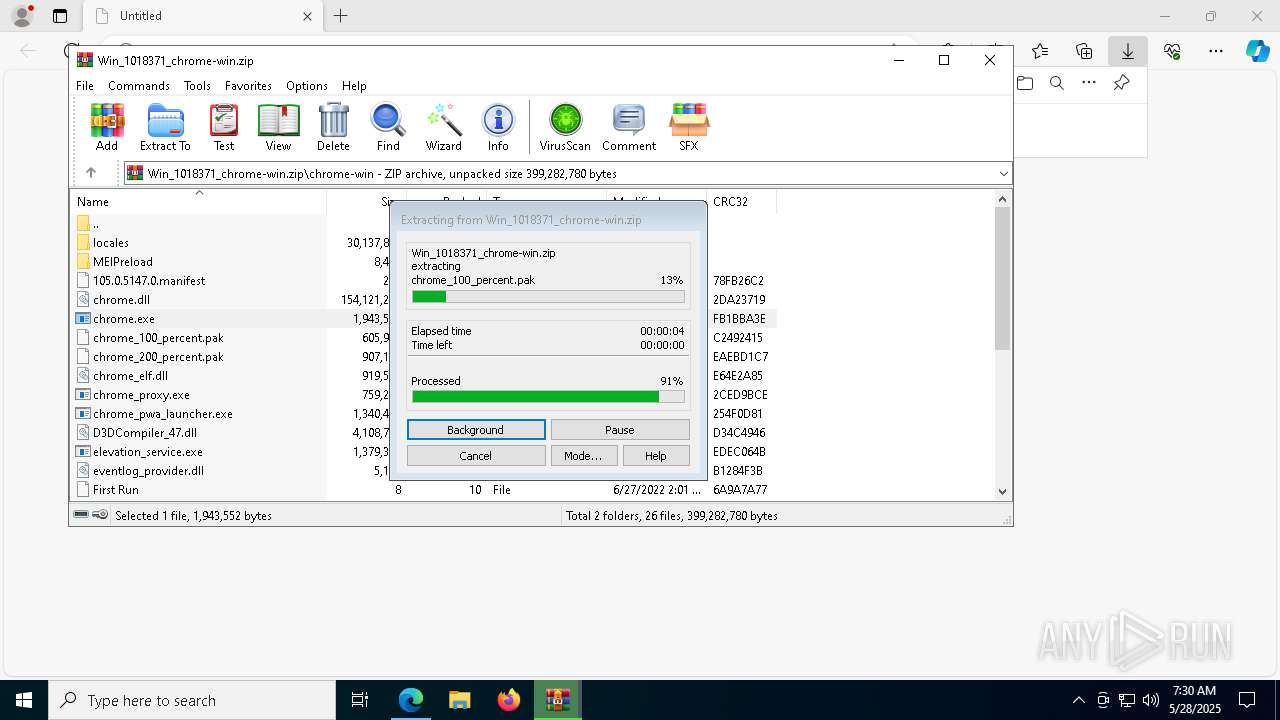Open File Explorer from the taskbar
The image size is (1280, 720).
(x=459, y=700)
